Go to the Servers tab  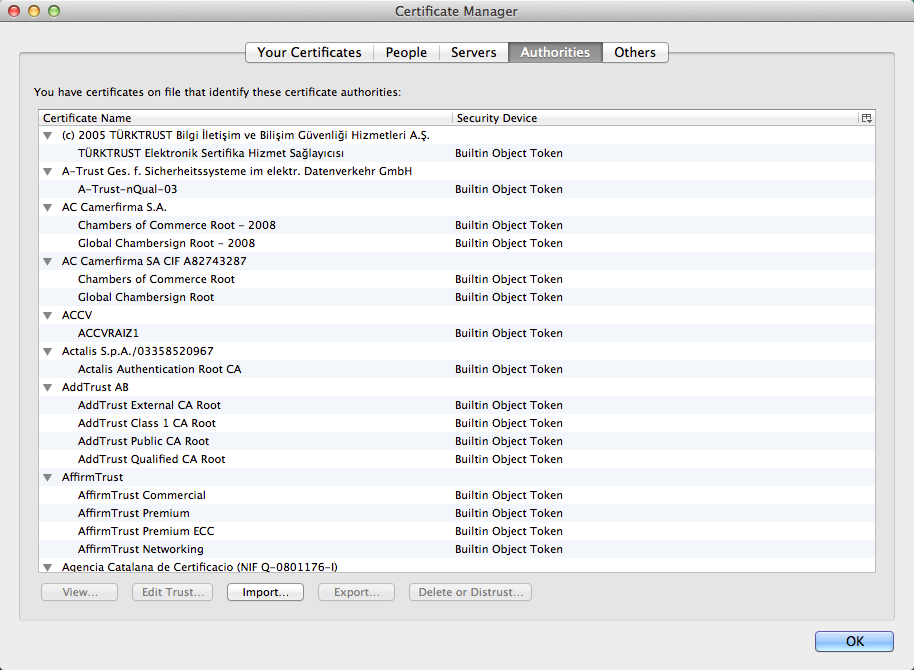[x=473, y=52]
